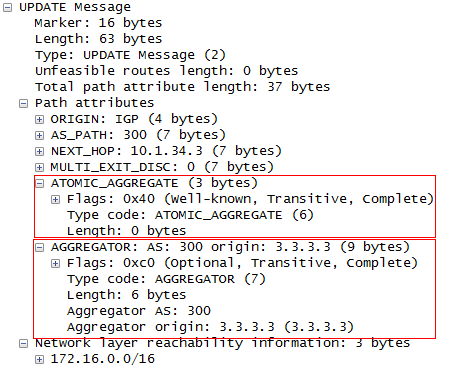Select Type: UPDATE Message (2) line

point(130,55)
